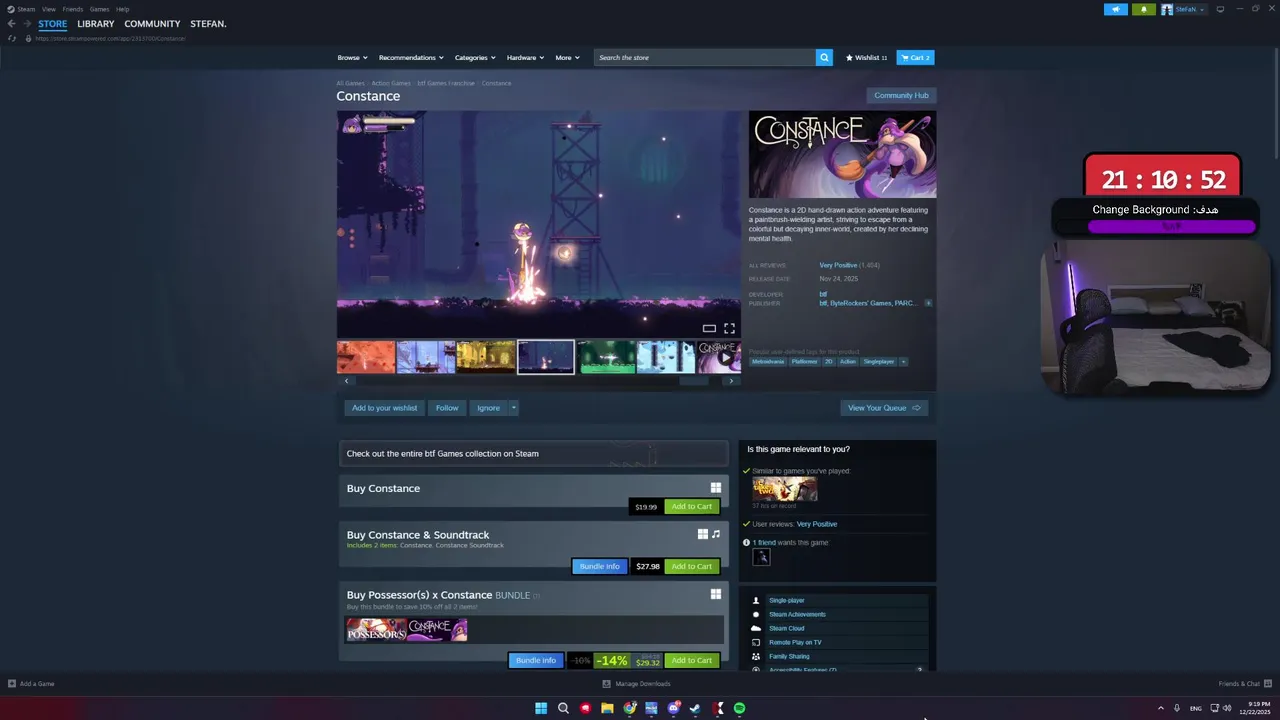Open the View menu
This screenshot has height=720, width=1280.
[x=48, y=9]
